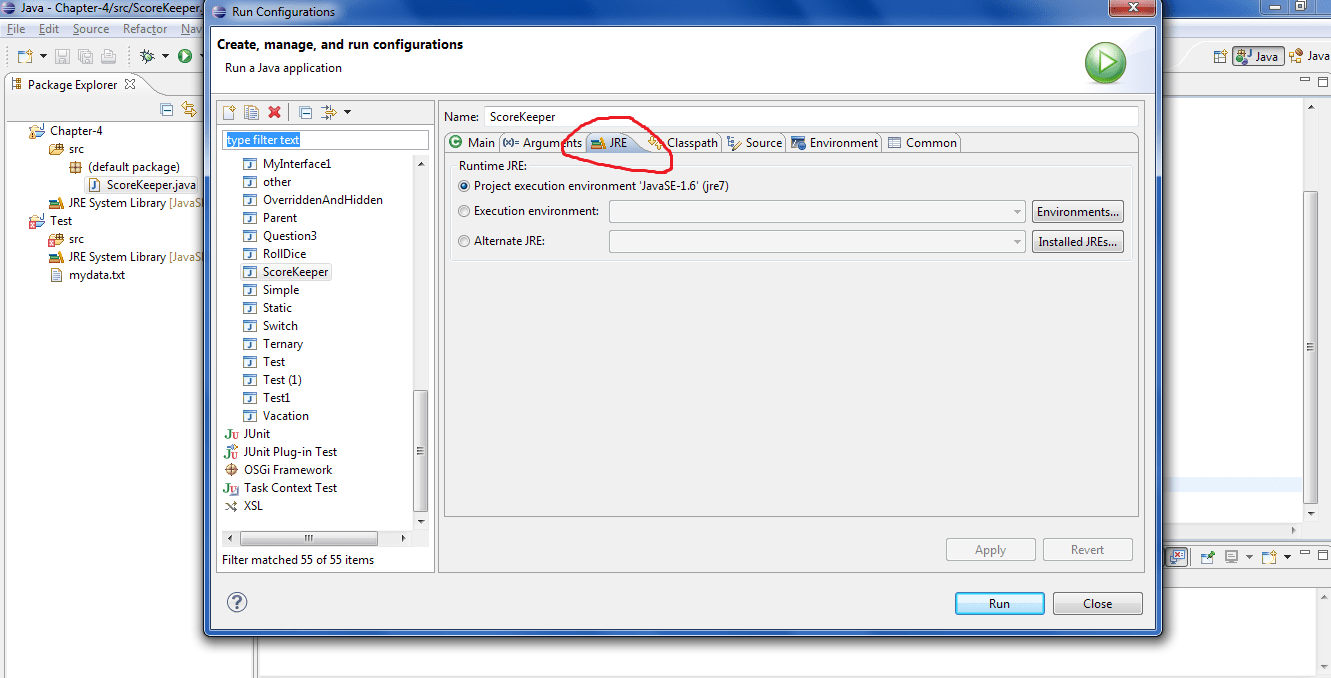Click the help question mark icon
The height and width of the screenshot is (678, 1331).
tap(237, 602)
